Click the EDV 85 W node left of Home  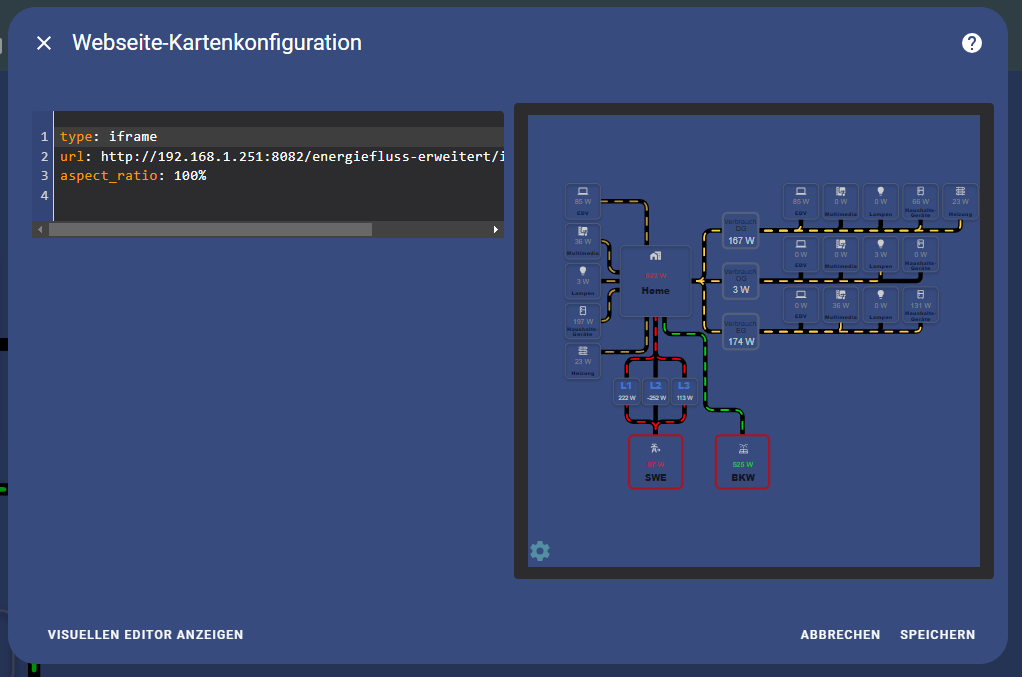[x=583, y=201]
